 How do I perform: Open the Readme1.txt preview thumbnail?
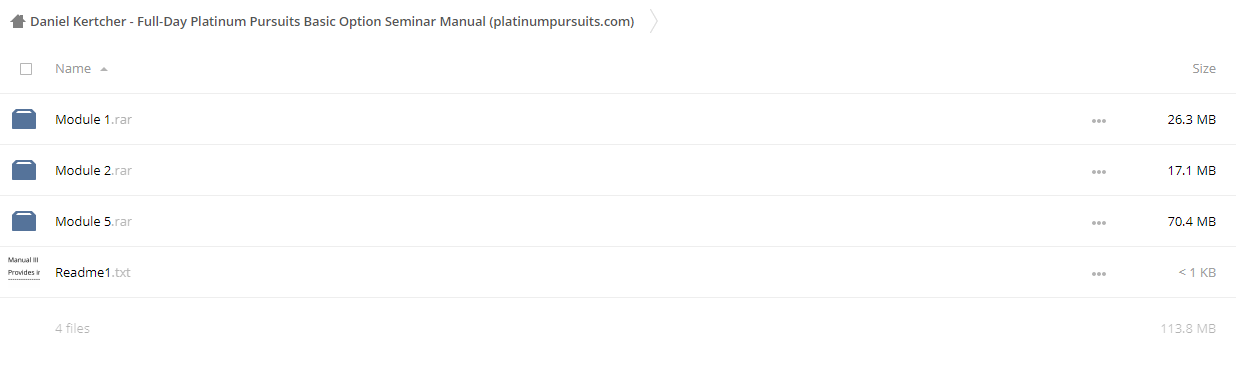24,266
